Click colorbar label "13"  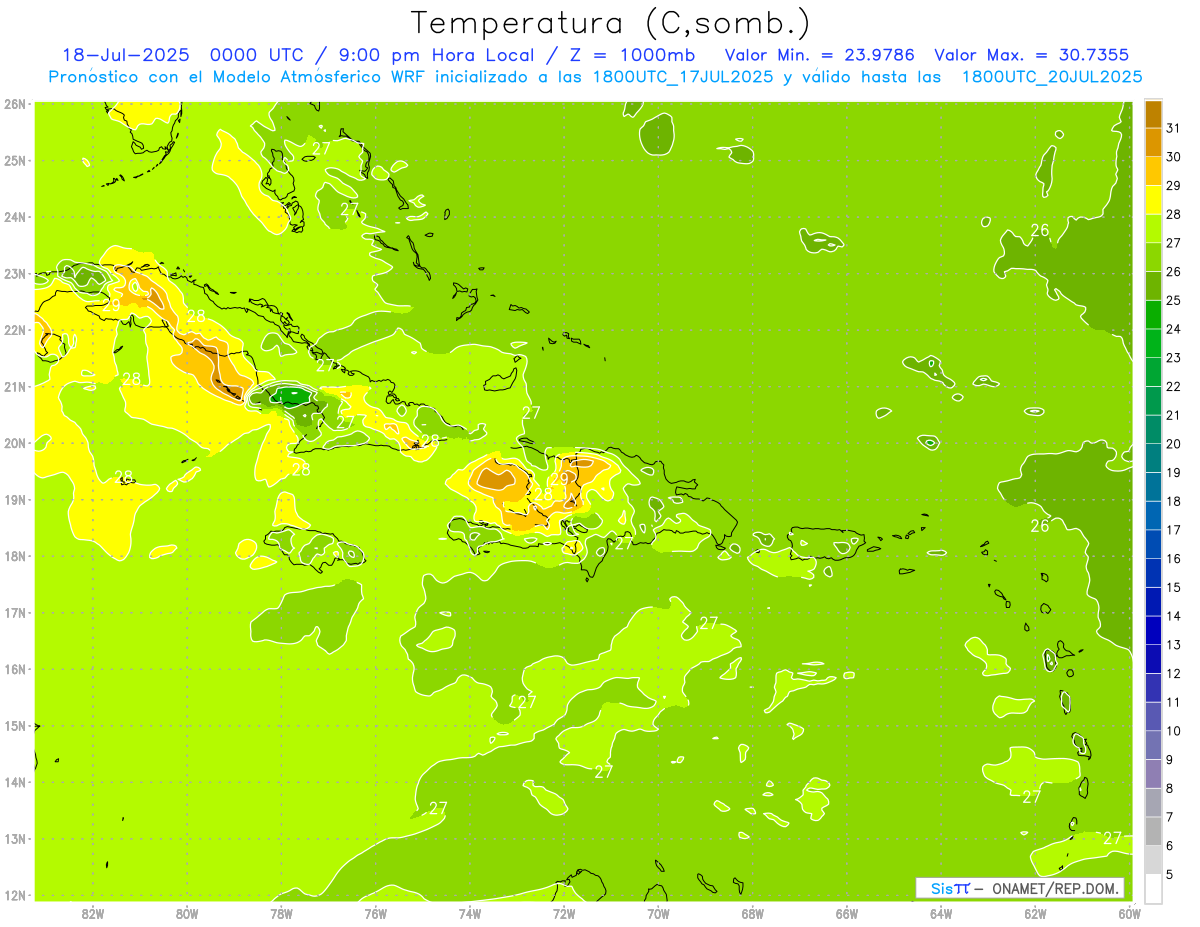1173,645
